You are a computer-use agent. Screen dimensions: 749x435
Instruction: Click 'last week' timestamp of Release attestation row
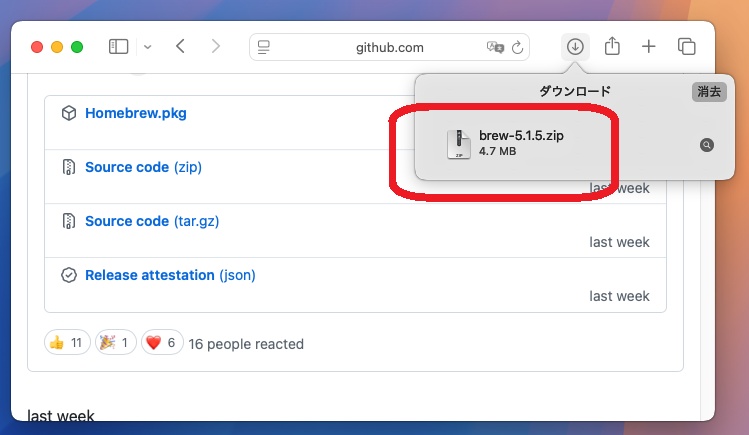pos(619,296)
